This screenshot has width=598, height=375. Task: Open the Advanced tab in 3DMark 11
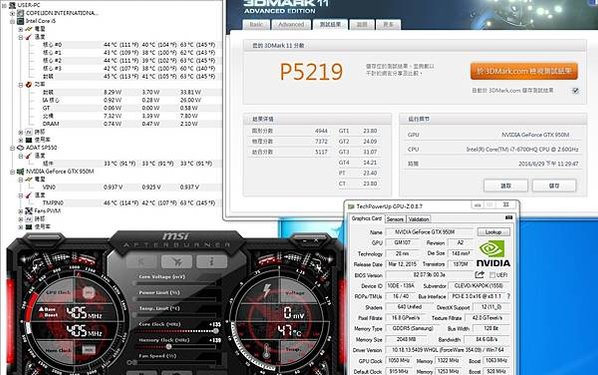tap(291, 24)
